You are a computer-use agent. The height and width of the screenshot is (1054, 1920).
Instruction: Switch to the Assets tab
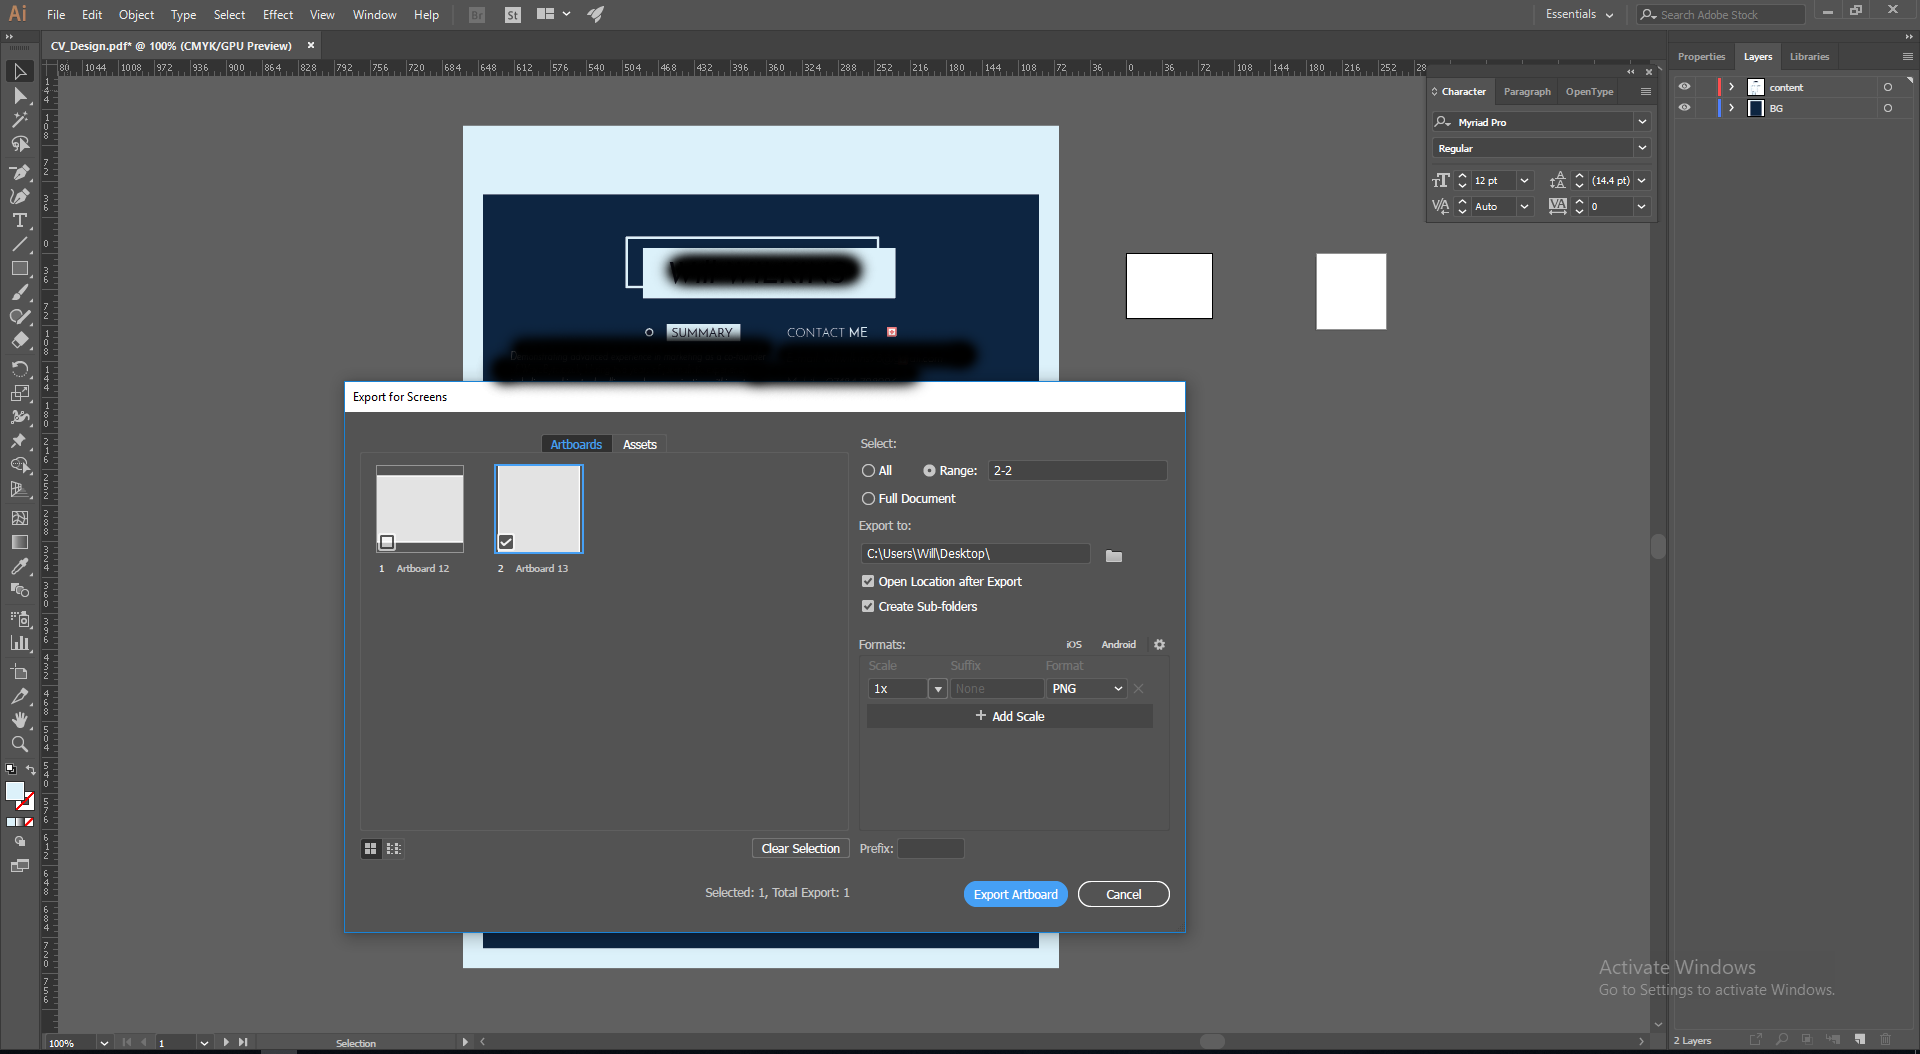639,445
